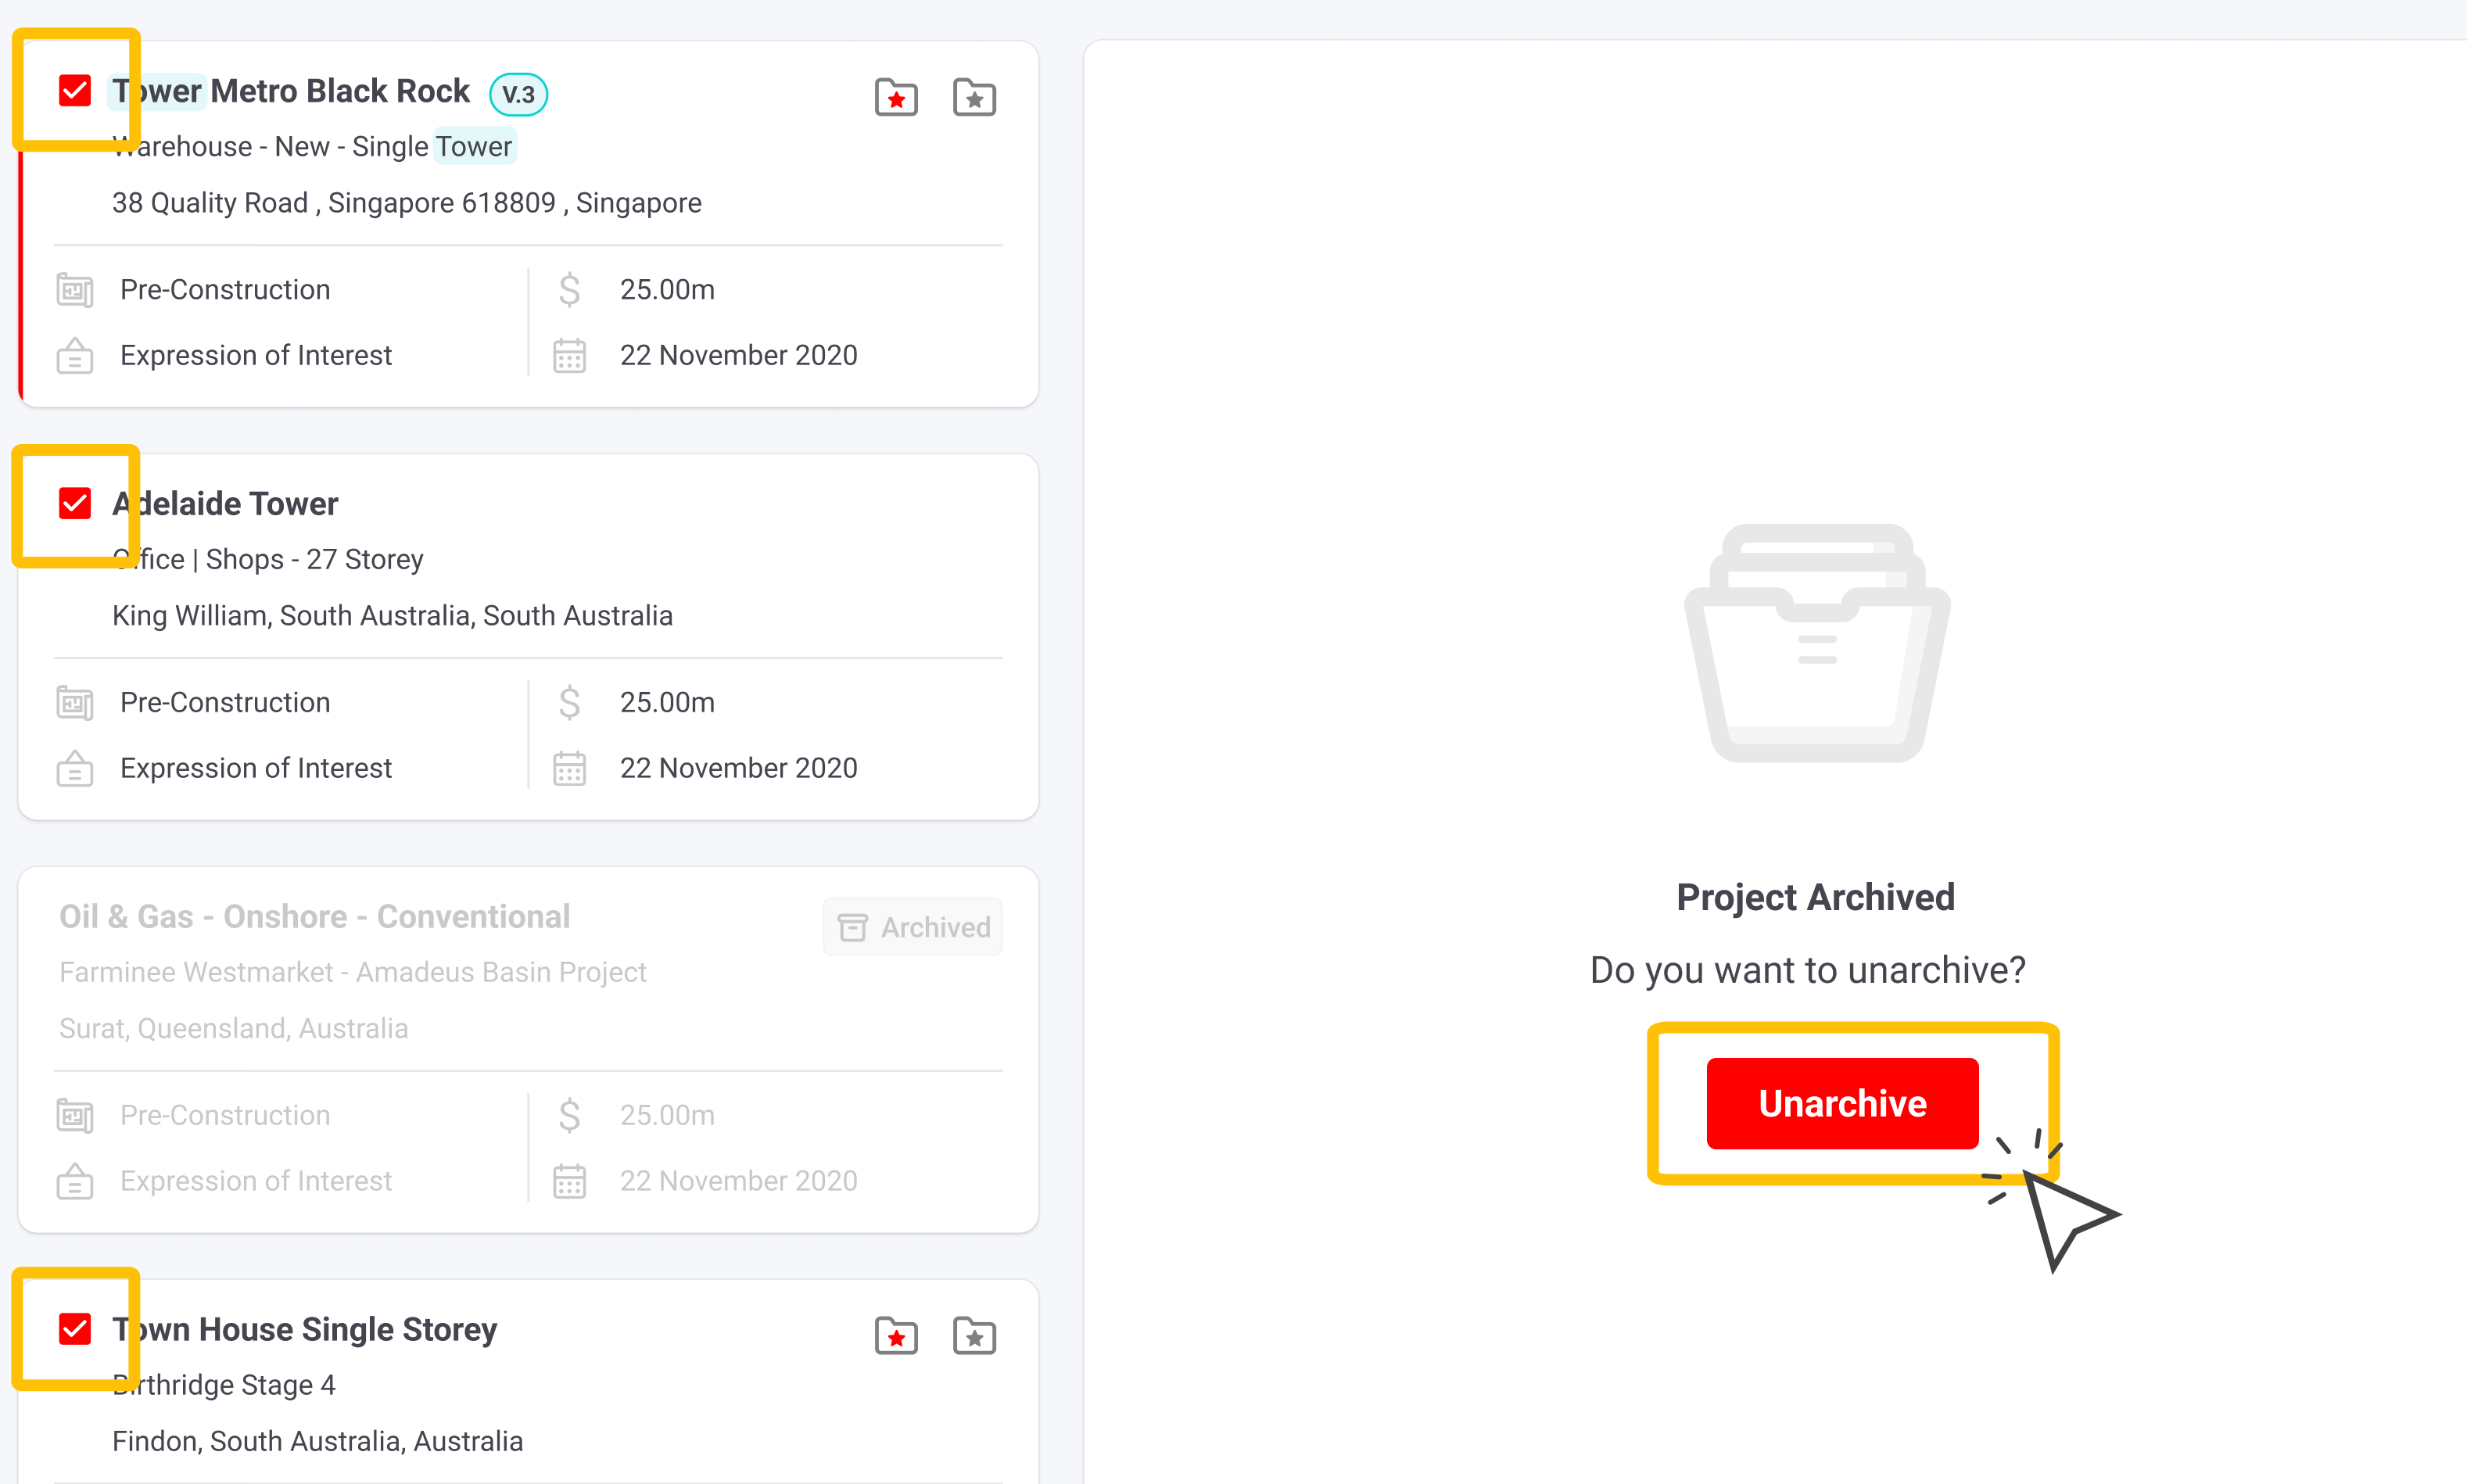
Task: Select the V.3 version badge
Action: (518, 95)
